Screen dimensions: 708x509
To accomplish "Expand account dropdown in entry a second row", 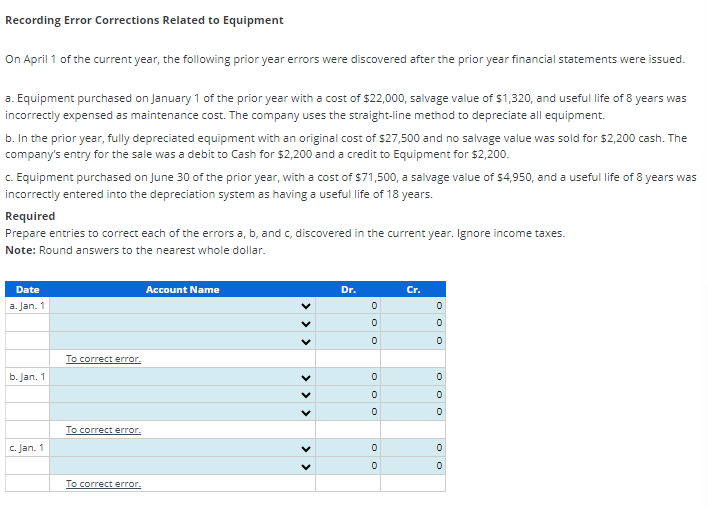I will coord(182,323).
